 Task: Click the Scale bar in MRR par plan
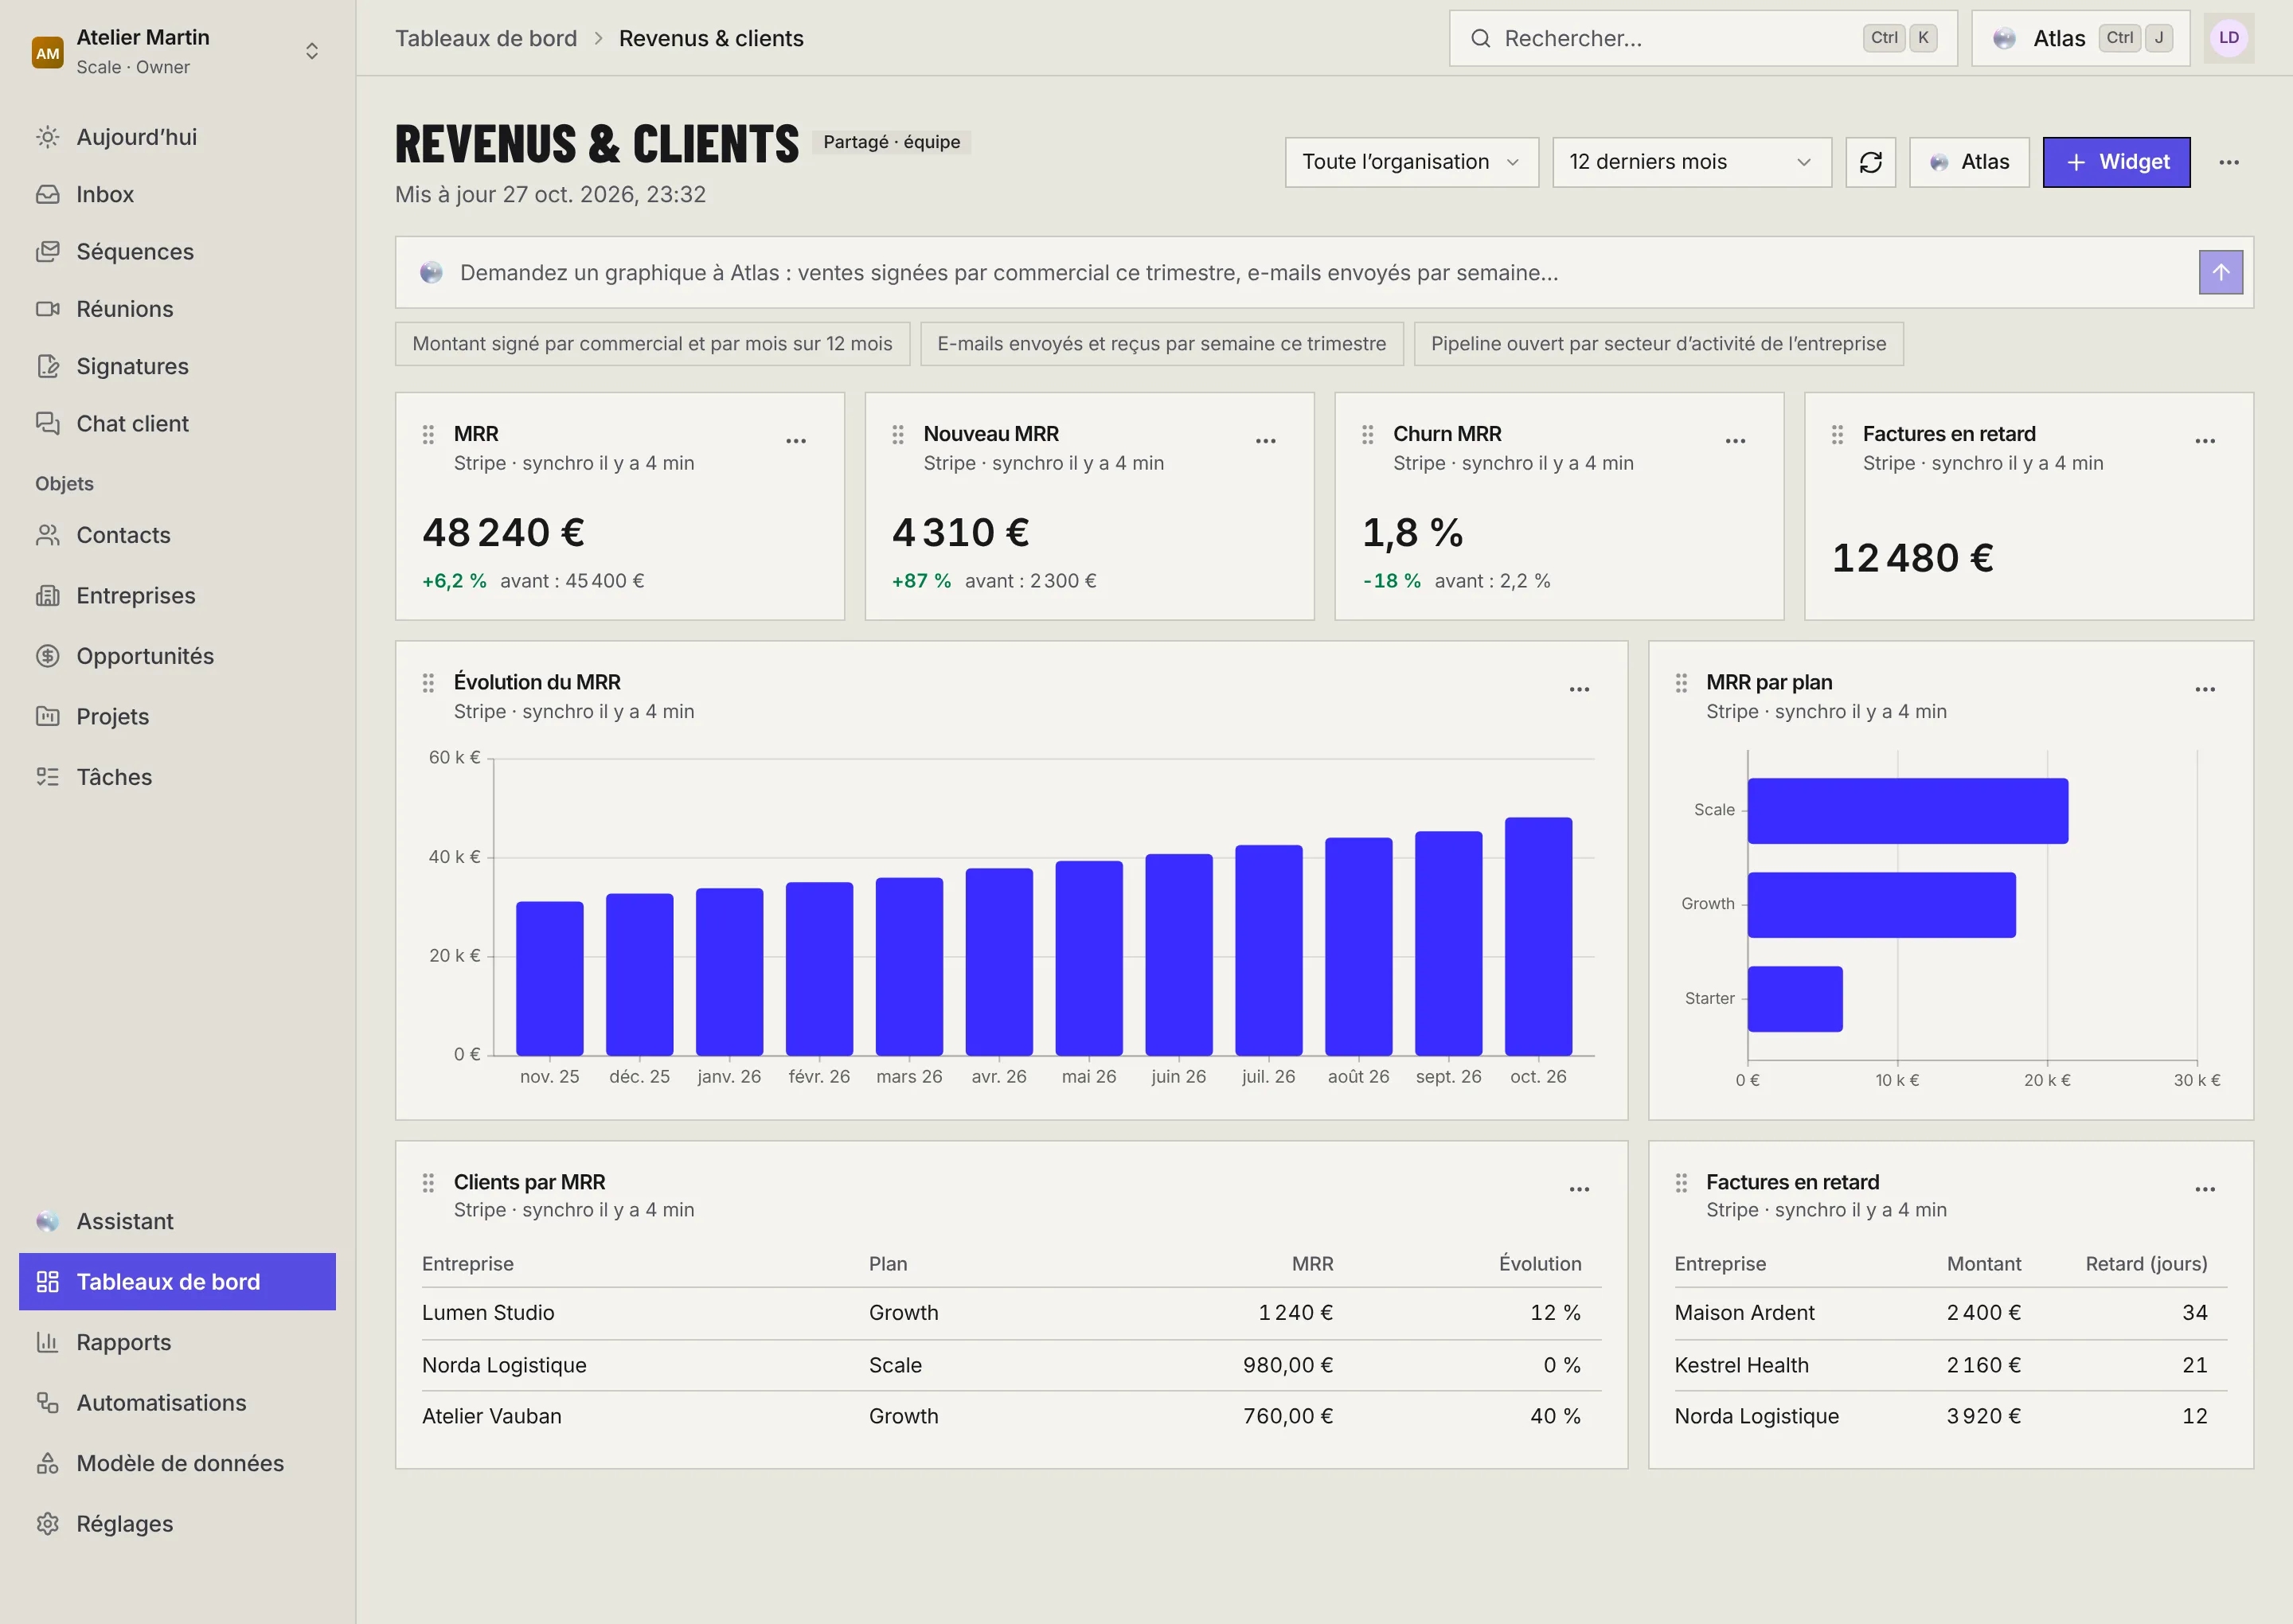1908,811
